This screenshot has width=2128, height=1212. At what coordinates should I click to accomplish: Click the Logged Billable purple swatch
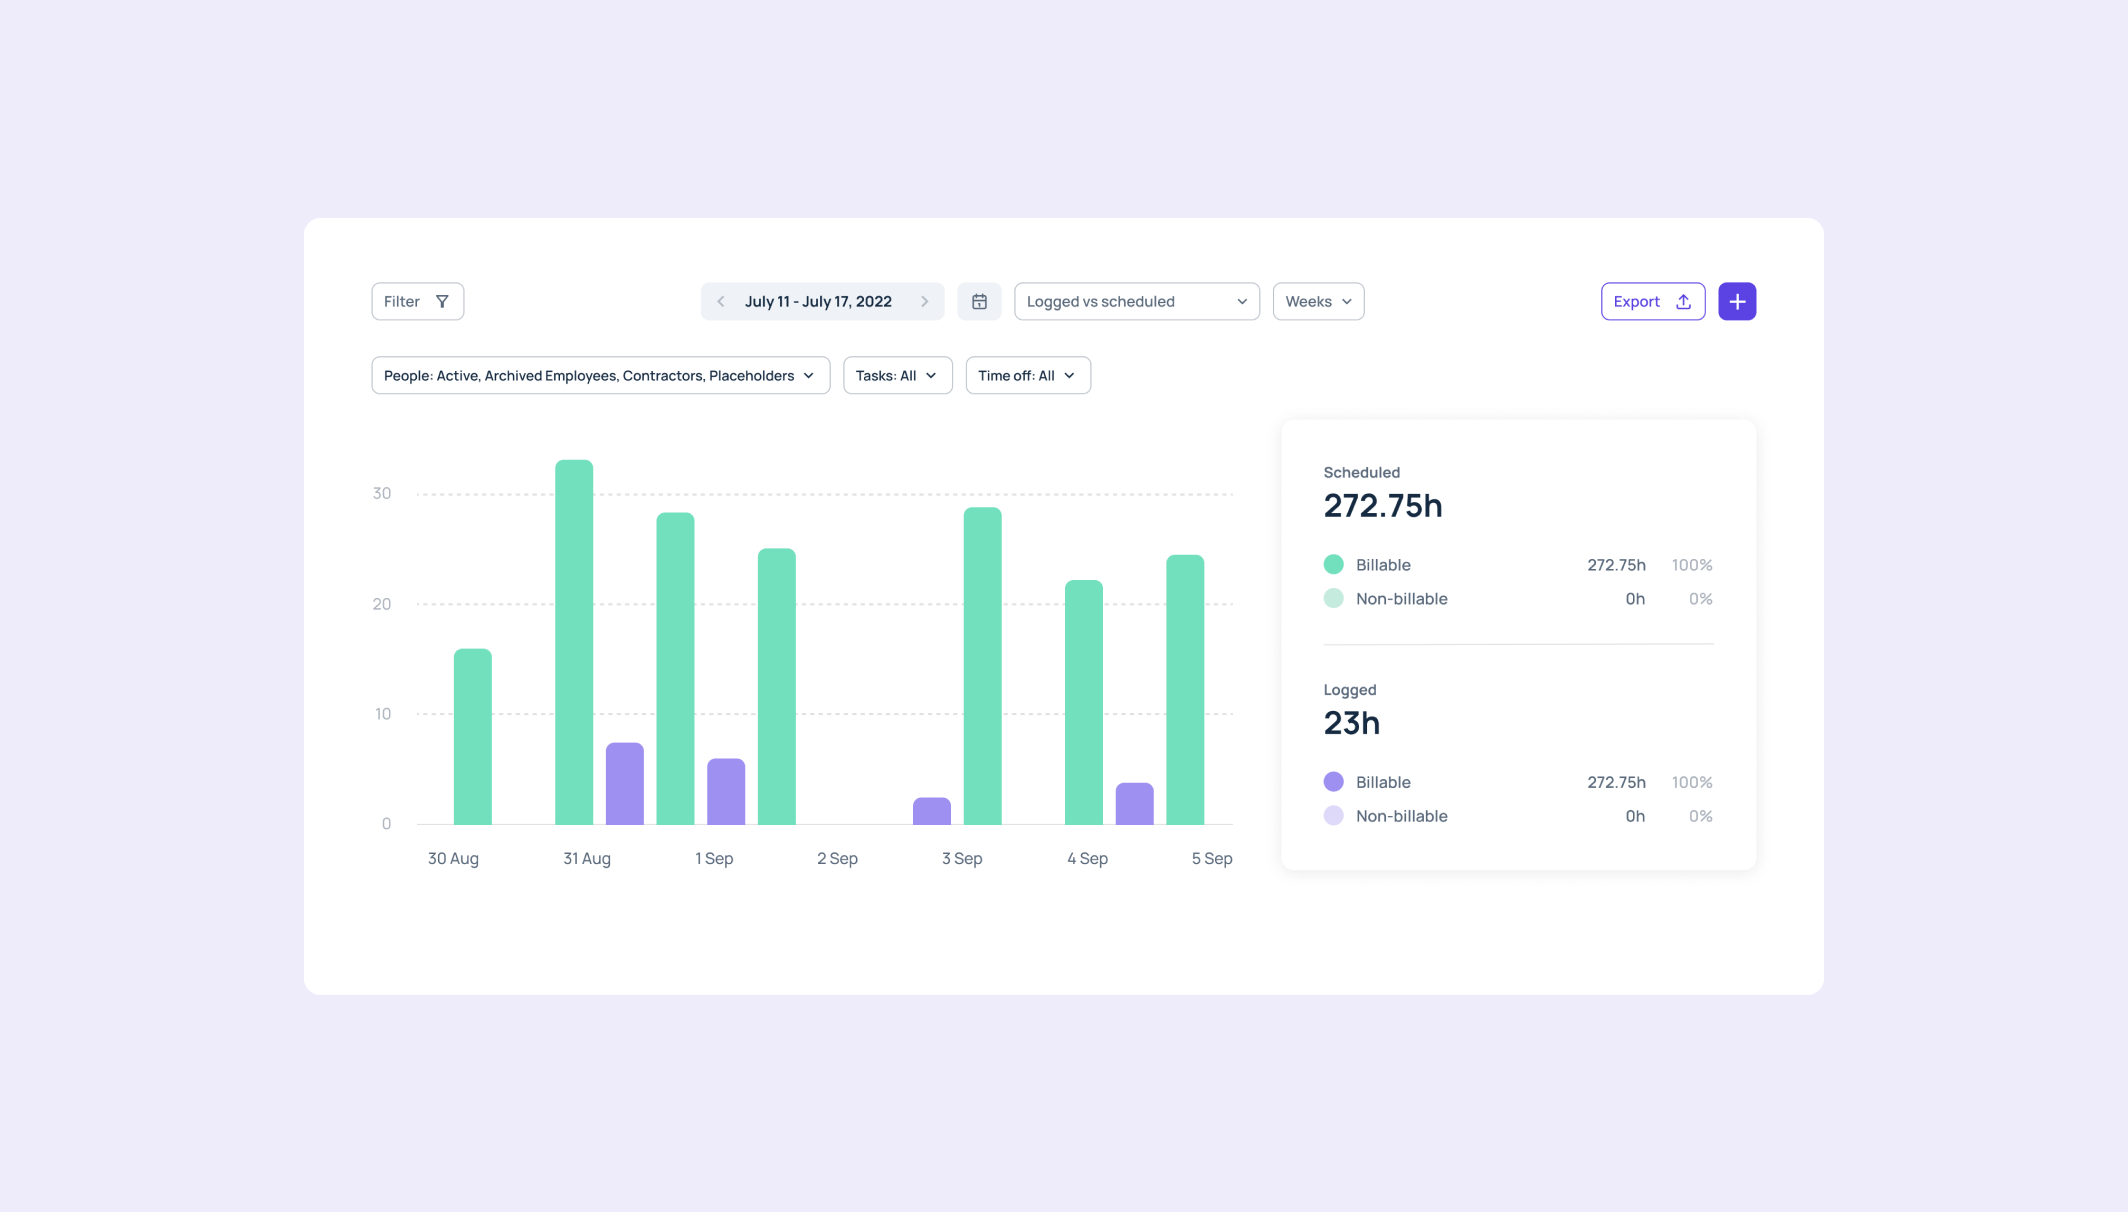point(1333,781)
